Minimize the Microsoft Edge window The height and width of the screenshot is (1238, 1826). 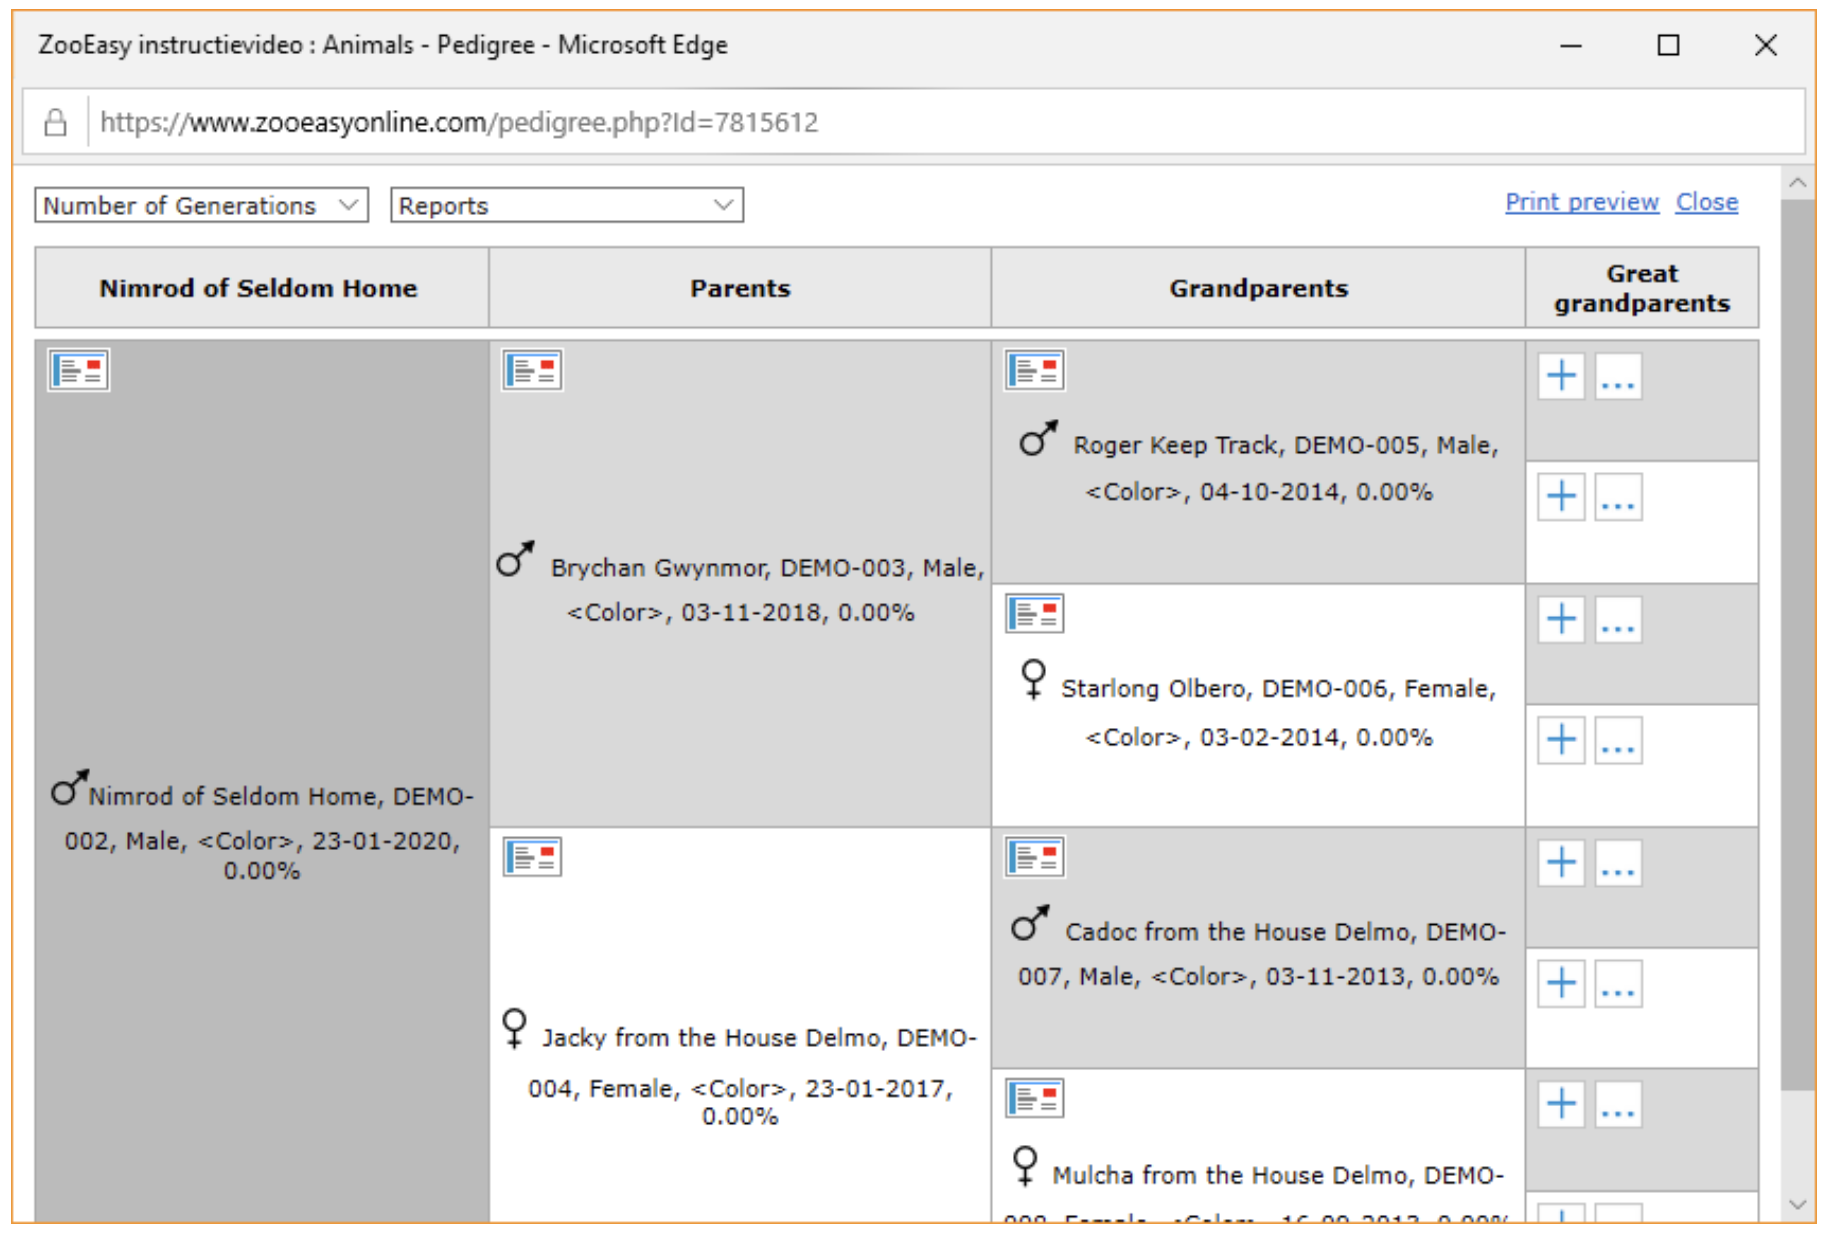coord(1571,45)
